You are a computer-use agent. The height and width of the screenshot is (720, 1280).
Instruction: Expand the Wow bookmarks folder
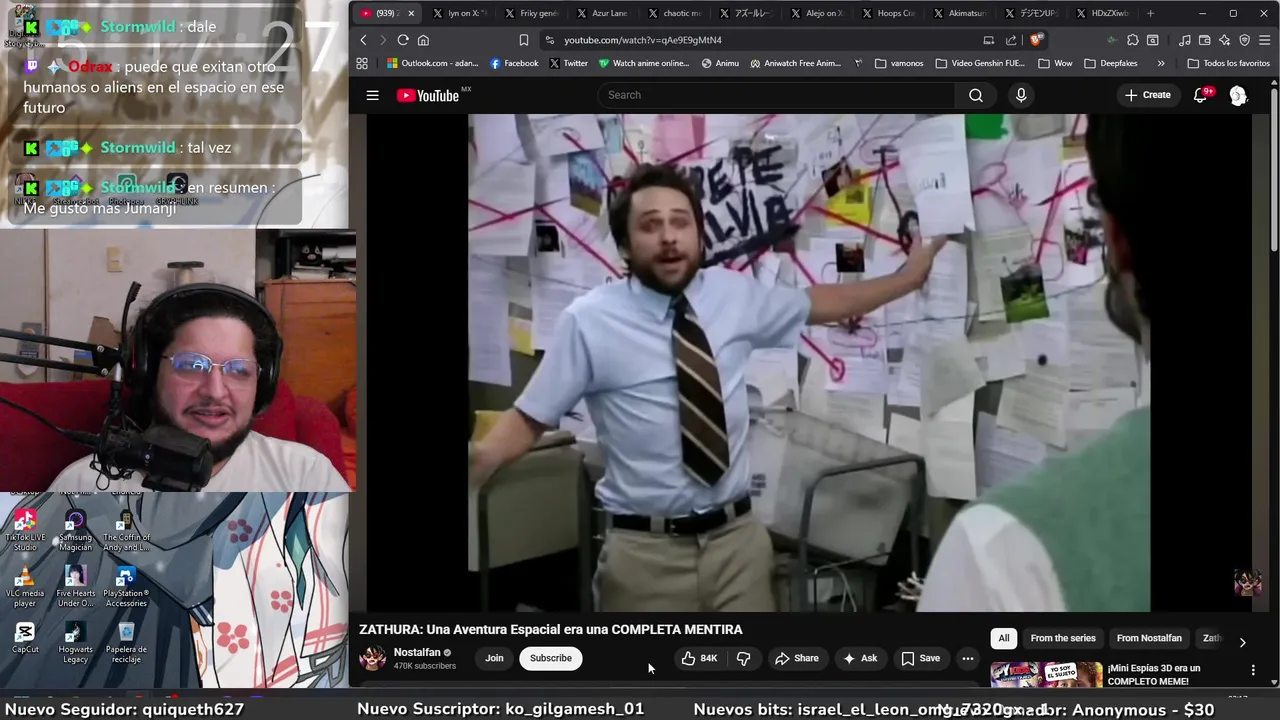coord(1055,63)
